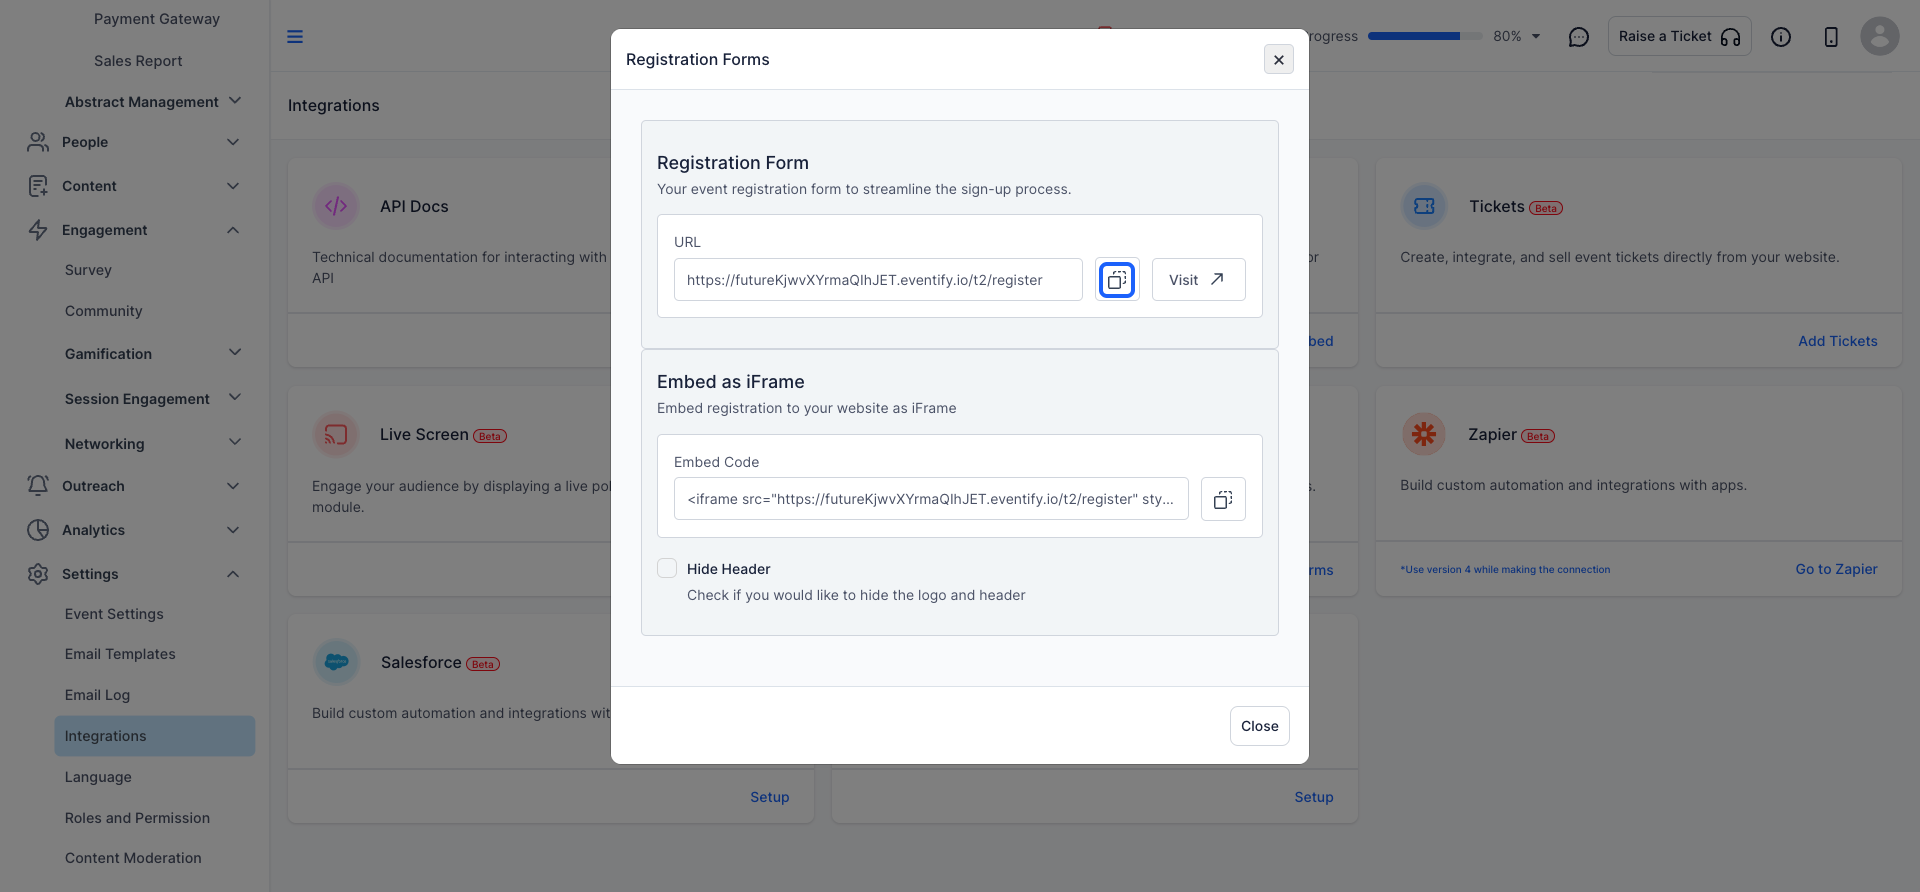This screenshot has height=892, width=1920.
Task: Open the 80% progress dropdown arrow
Action: pyautogui.click(x=1536, y=37)
